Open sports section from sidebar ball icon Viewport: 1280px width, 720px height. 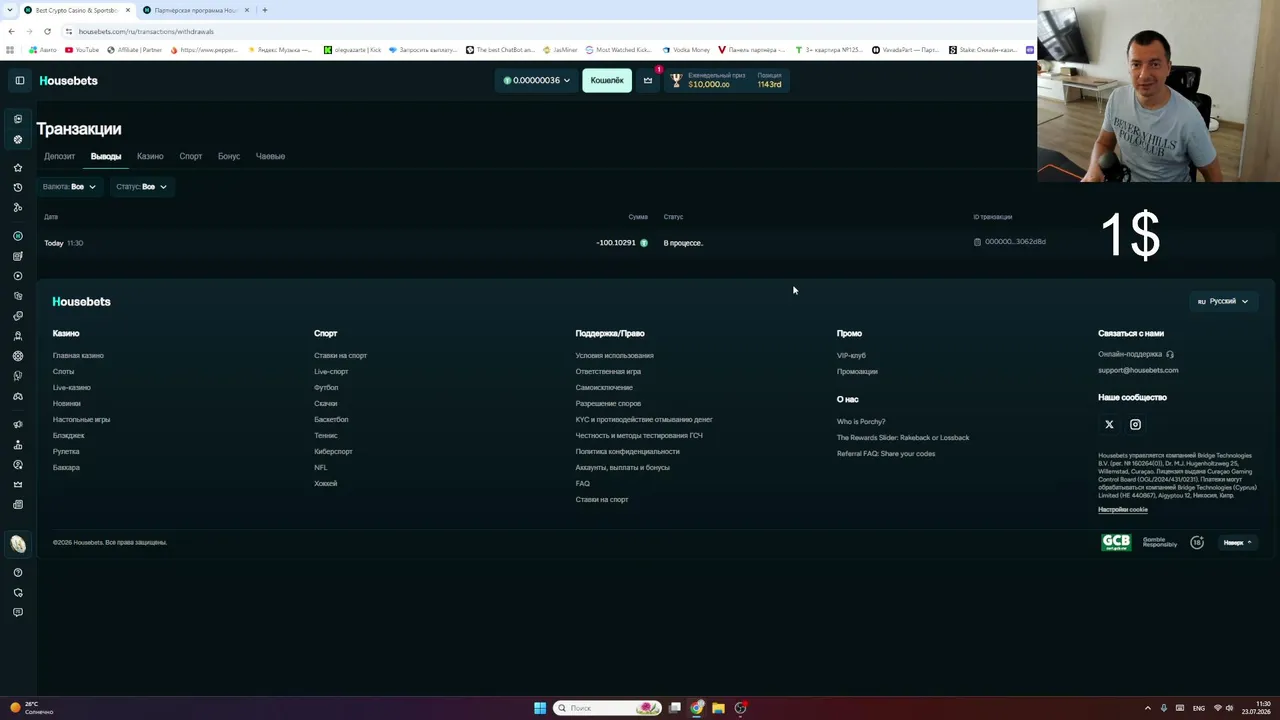[18, 139]
